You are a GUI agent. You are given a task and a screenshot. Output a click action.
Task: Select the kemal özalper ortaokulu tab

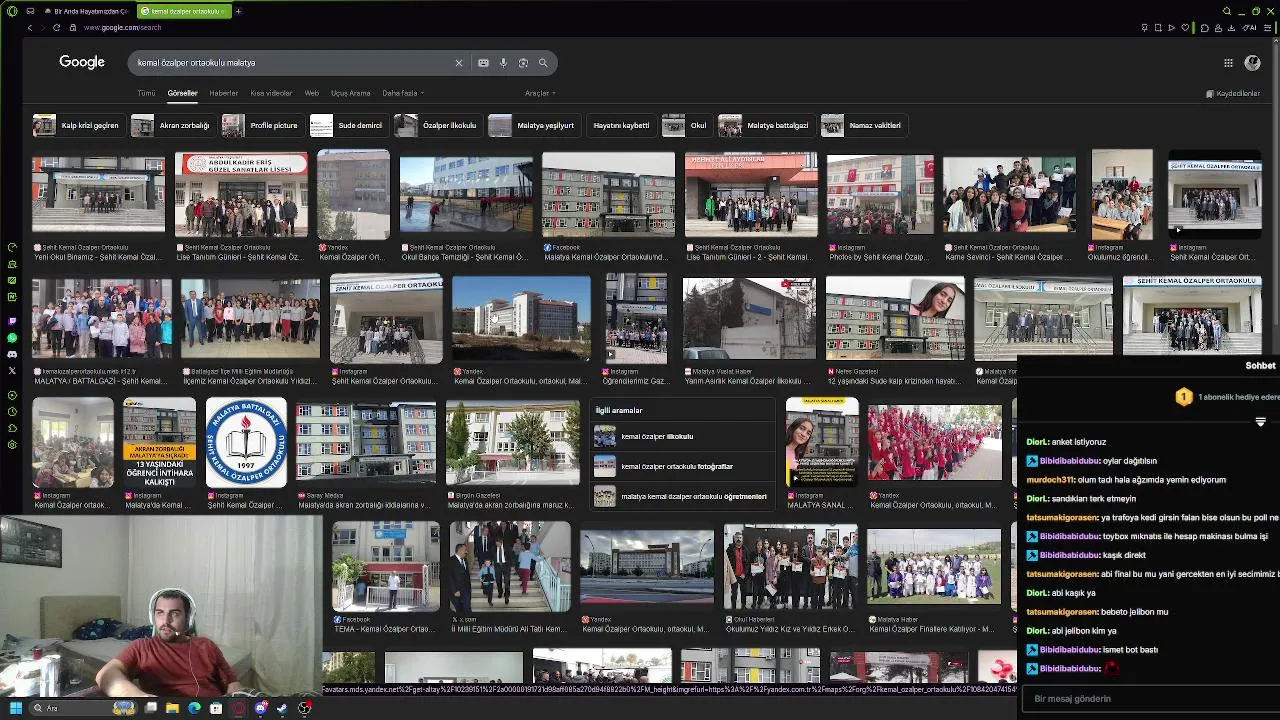coord(183,11)
